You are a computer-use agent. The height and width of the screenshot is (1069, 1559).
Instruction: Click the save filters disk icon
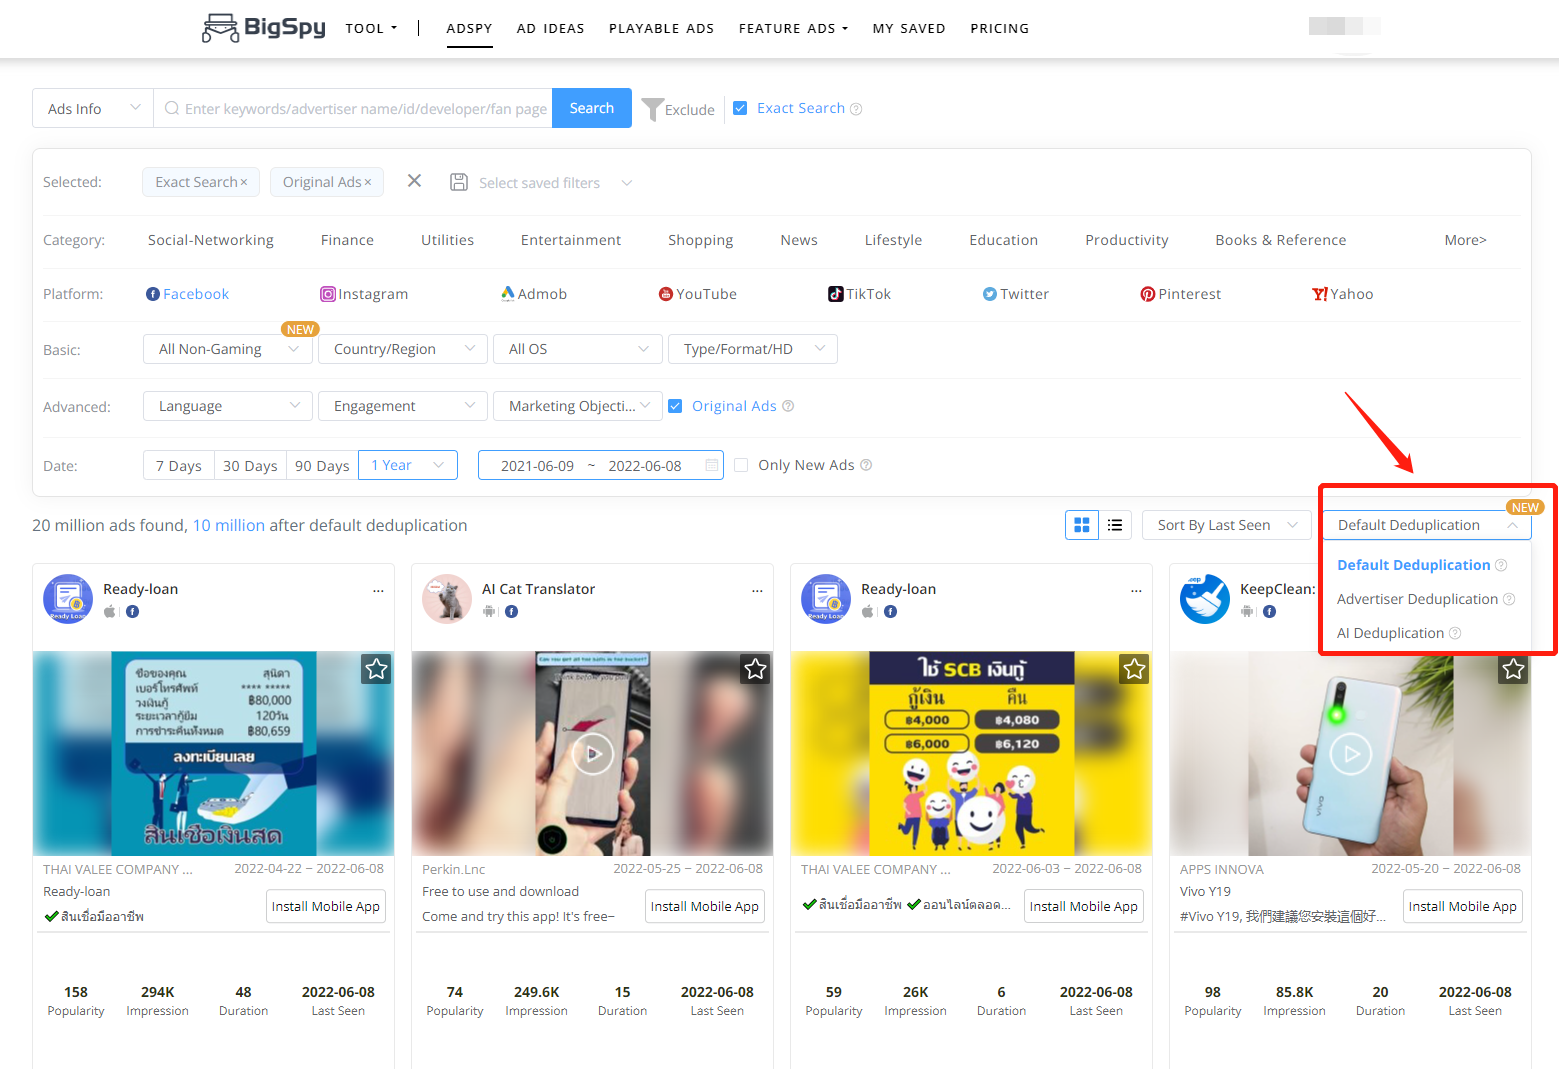(459, 182)
